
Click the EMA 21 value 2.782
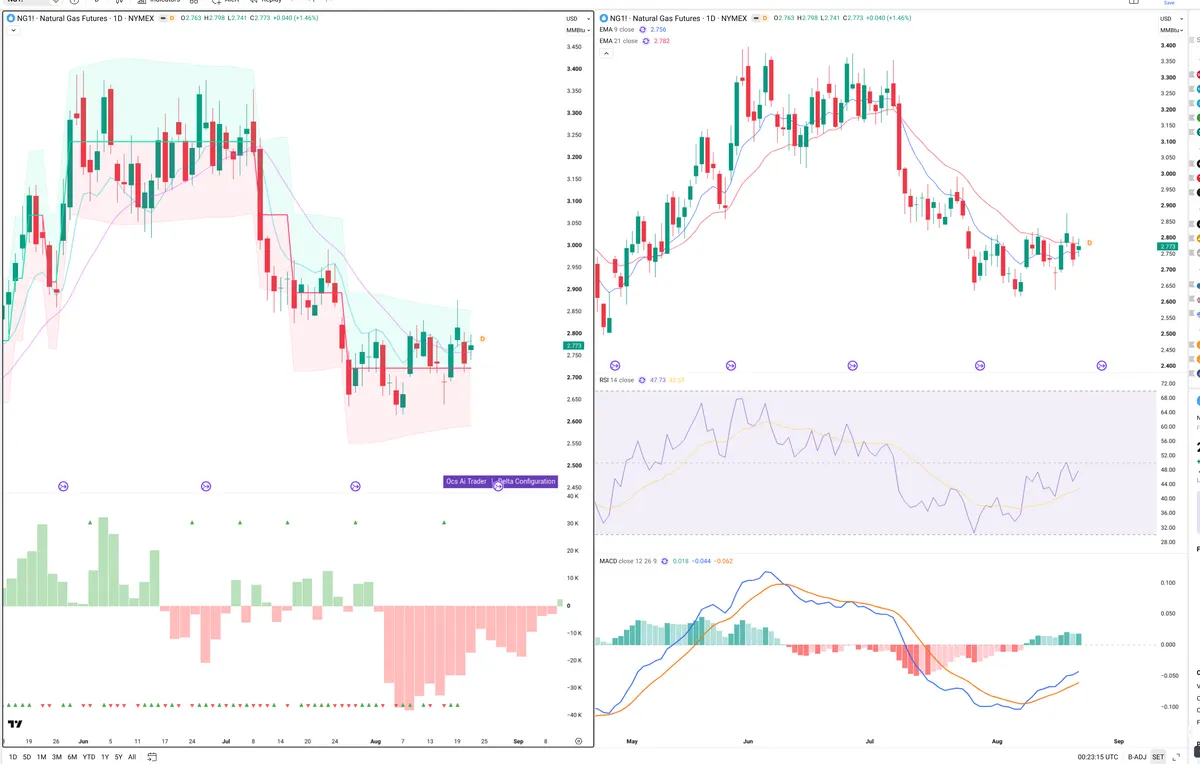tap(662, 41)
